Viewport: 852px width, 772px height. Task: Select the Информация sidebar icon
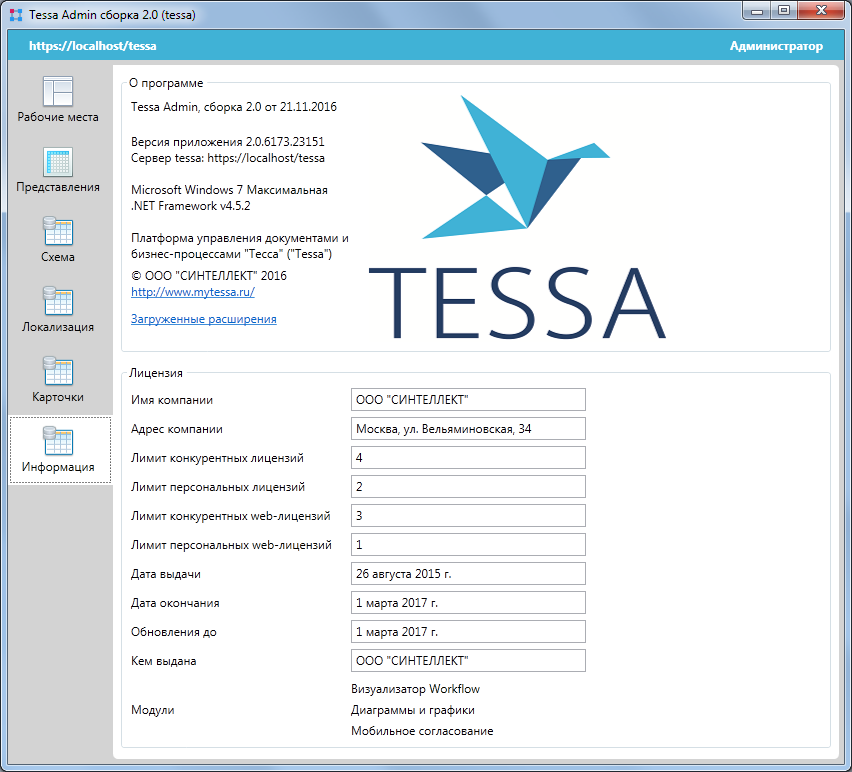[x=58, y=443]
